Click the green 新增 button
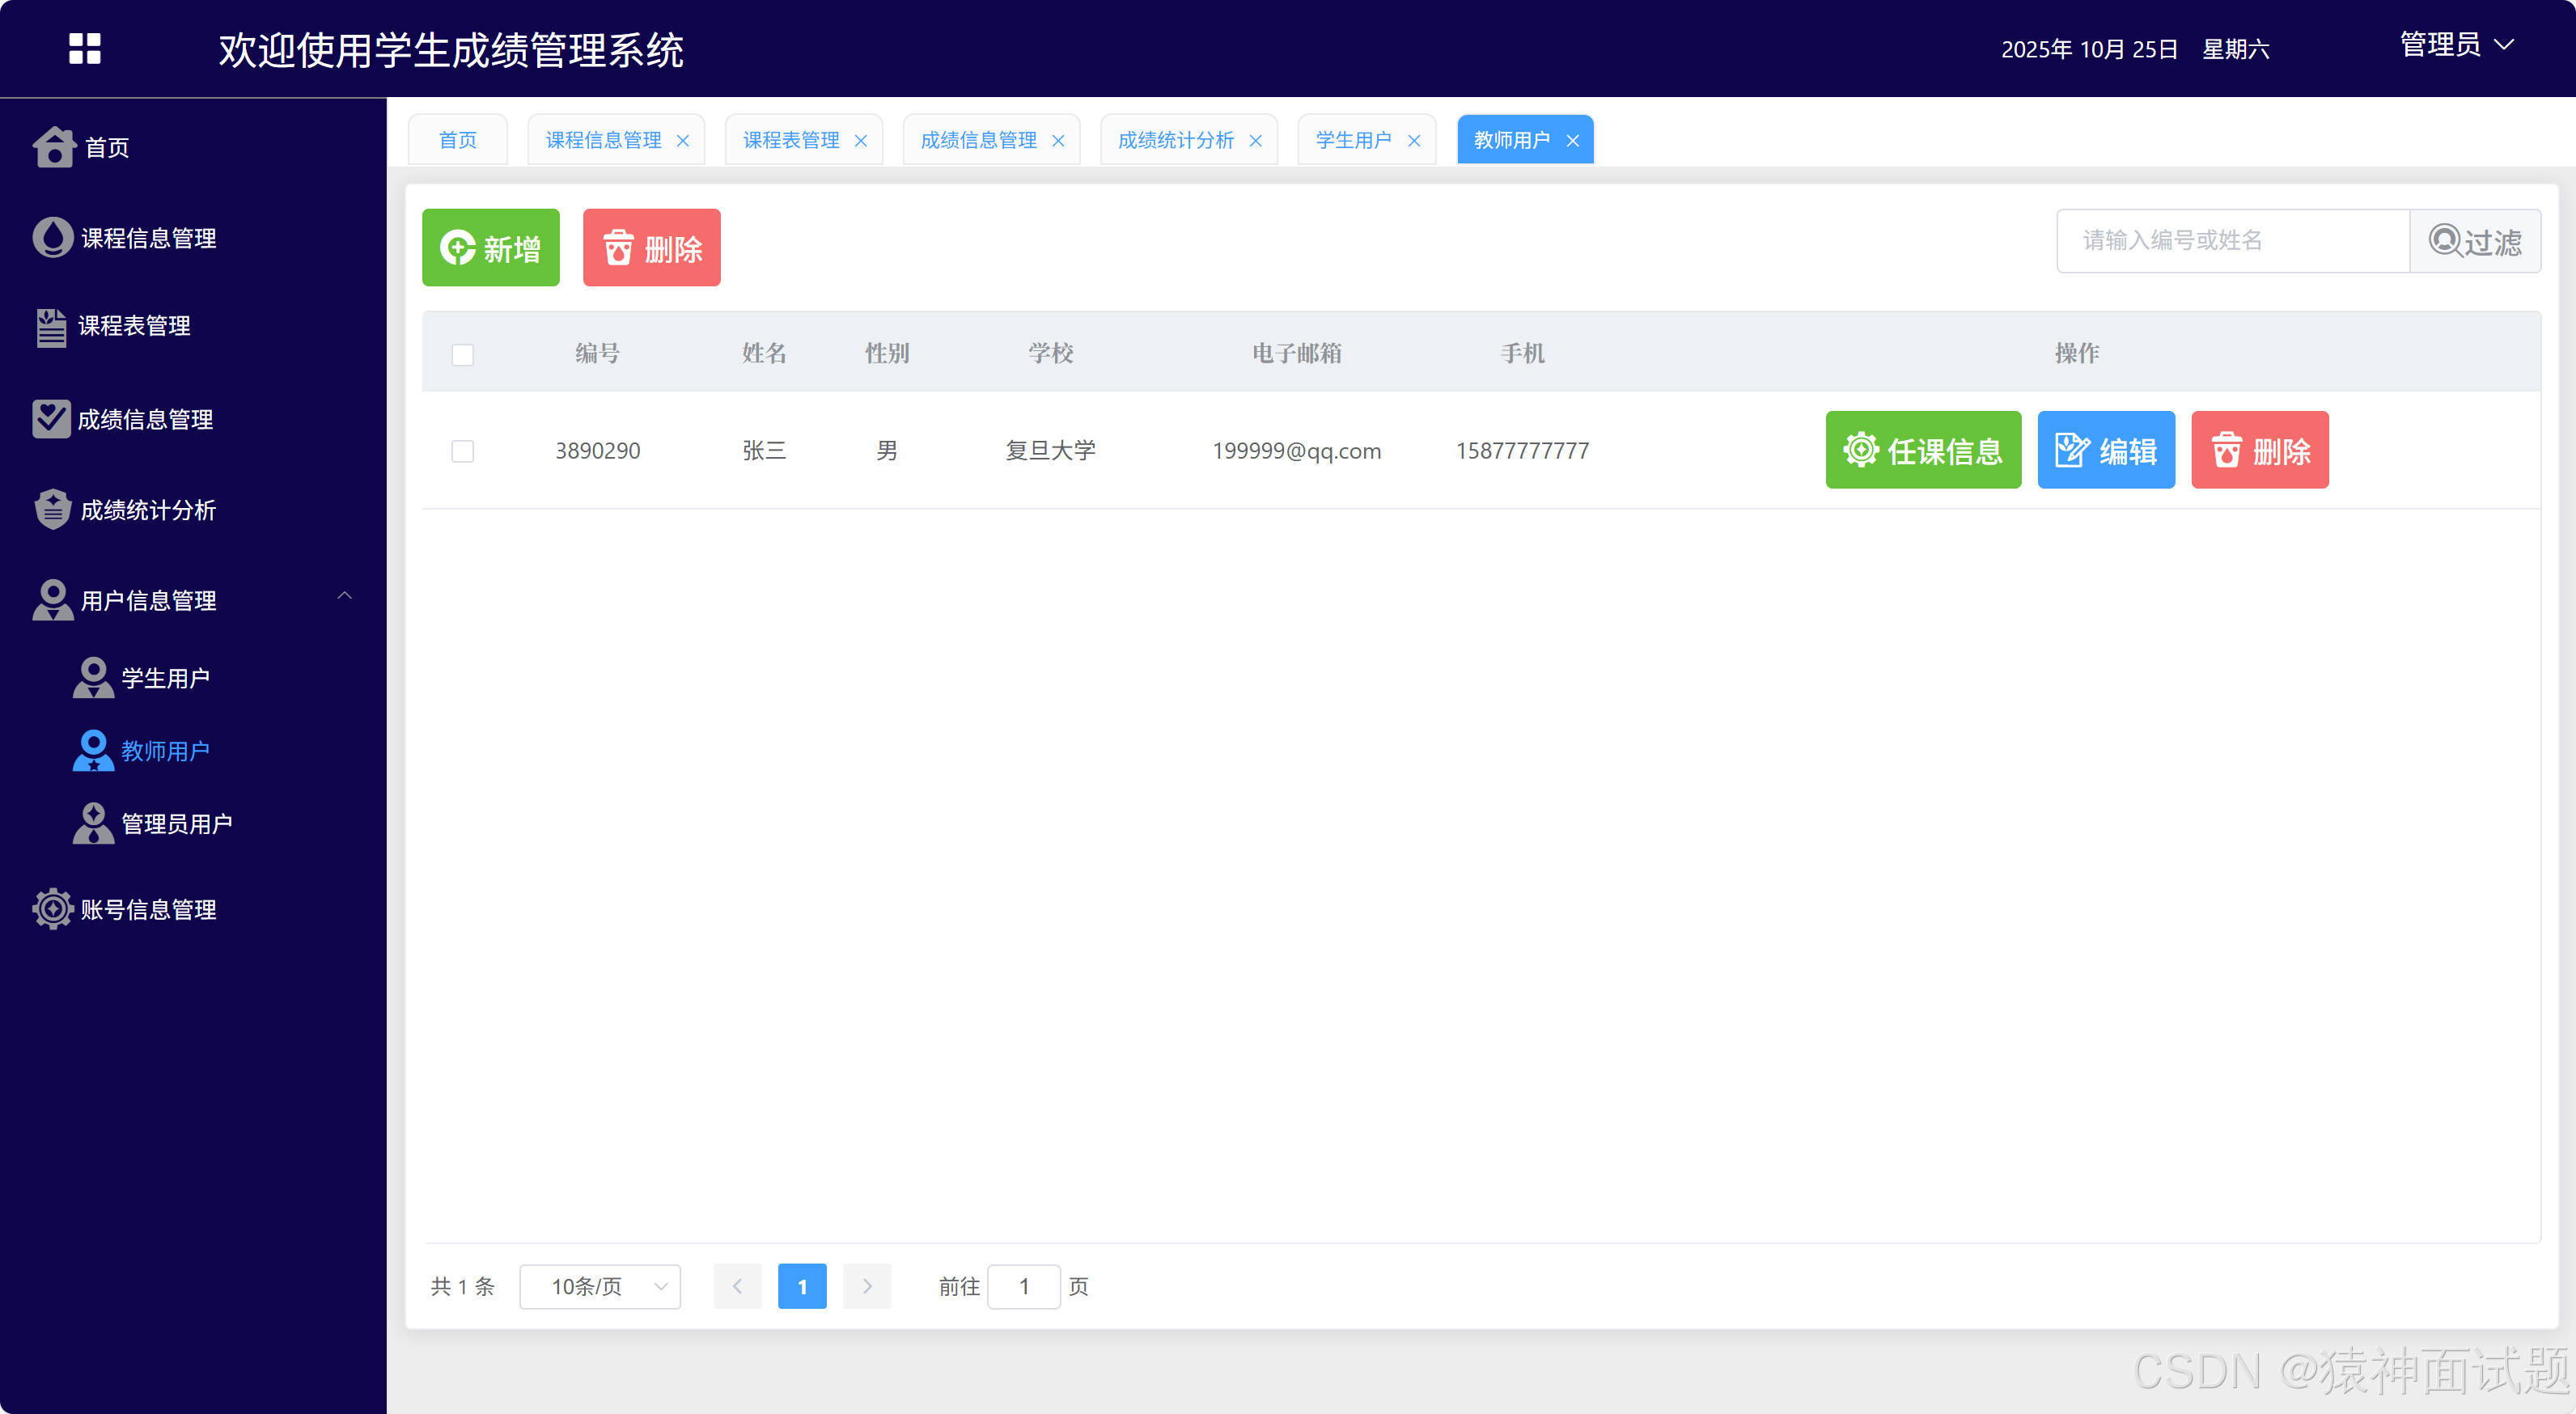The width and height of the screenshot is (2576, 1414). pos(490,247)
